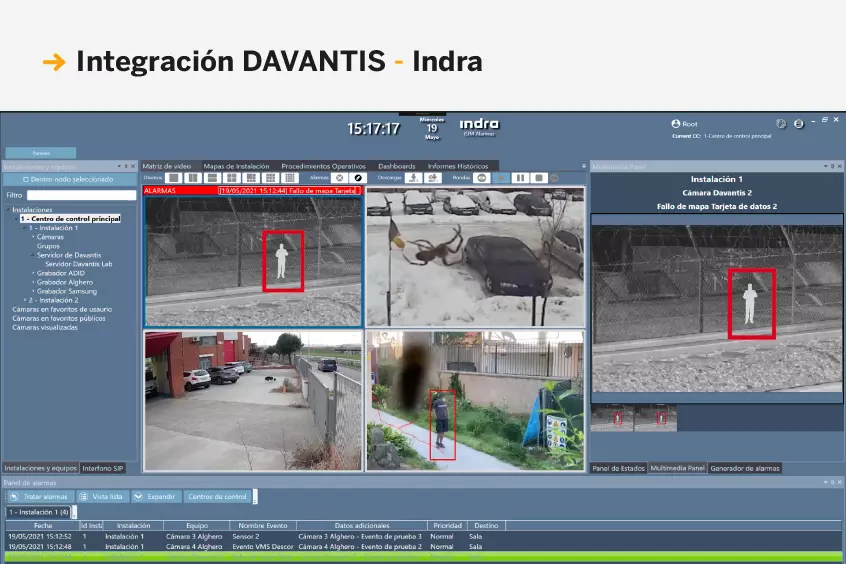Open the Root user profile icon

(x=676, y=124)
